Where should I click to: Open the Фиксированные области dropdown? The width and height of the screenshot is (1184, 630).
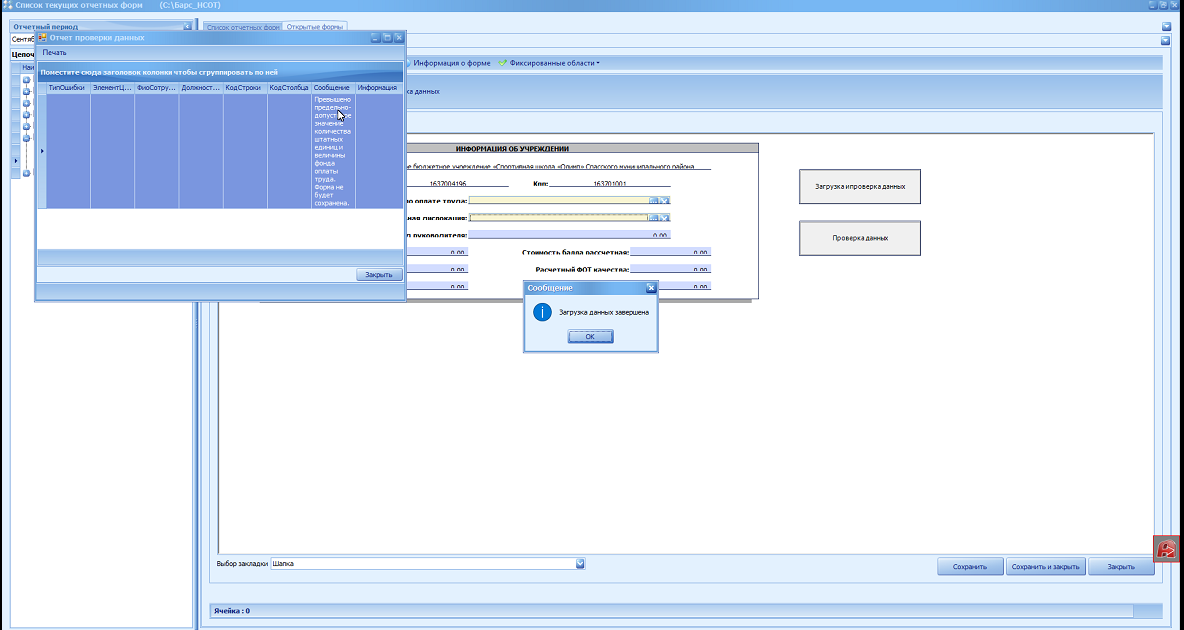coord(554,63)
